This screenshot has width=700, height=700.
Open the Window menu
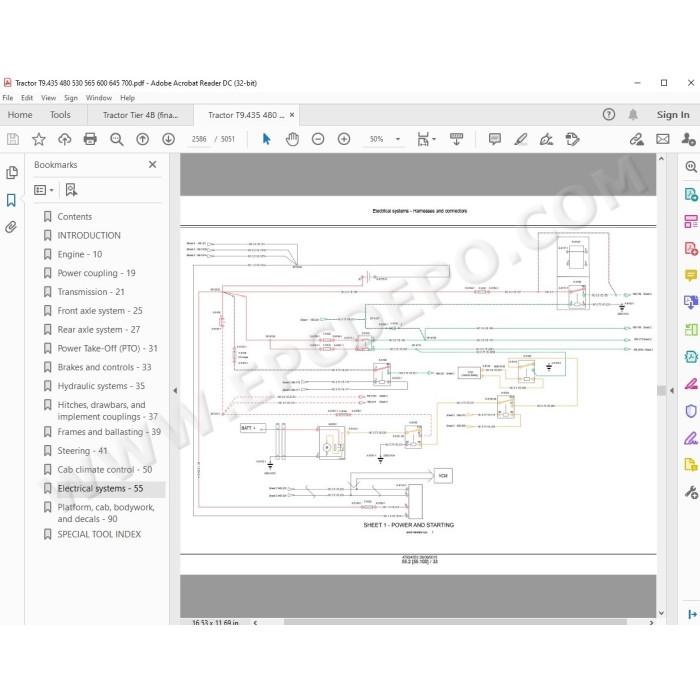(99, 98)
